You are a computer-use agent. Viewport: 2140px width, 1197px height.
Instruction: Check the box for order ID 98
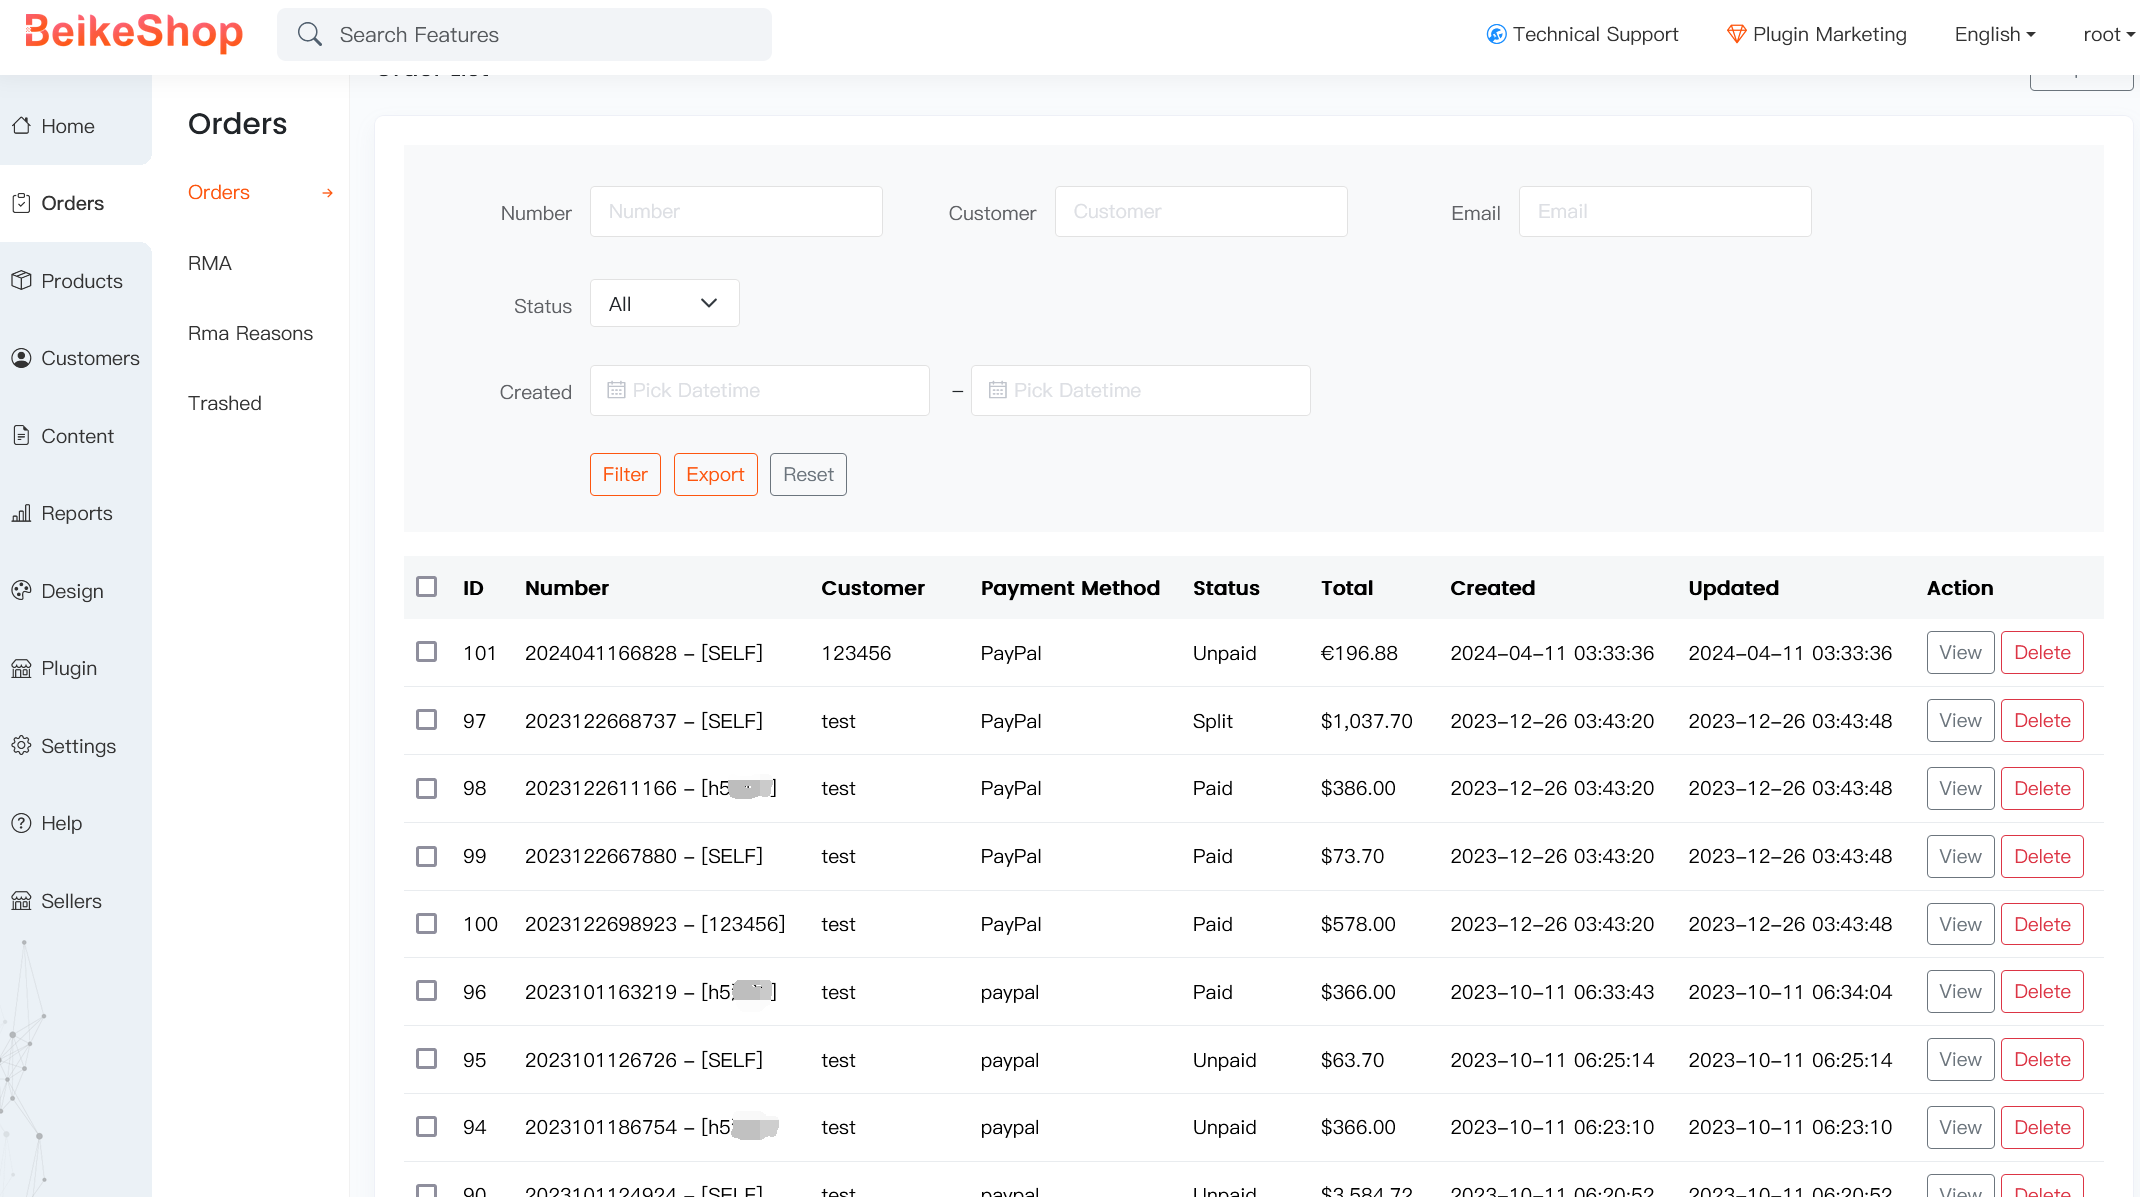pyautogui.click(x=427, y=788)
